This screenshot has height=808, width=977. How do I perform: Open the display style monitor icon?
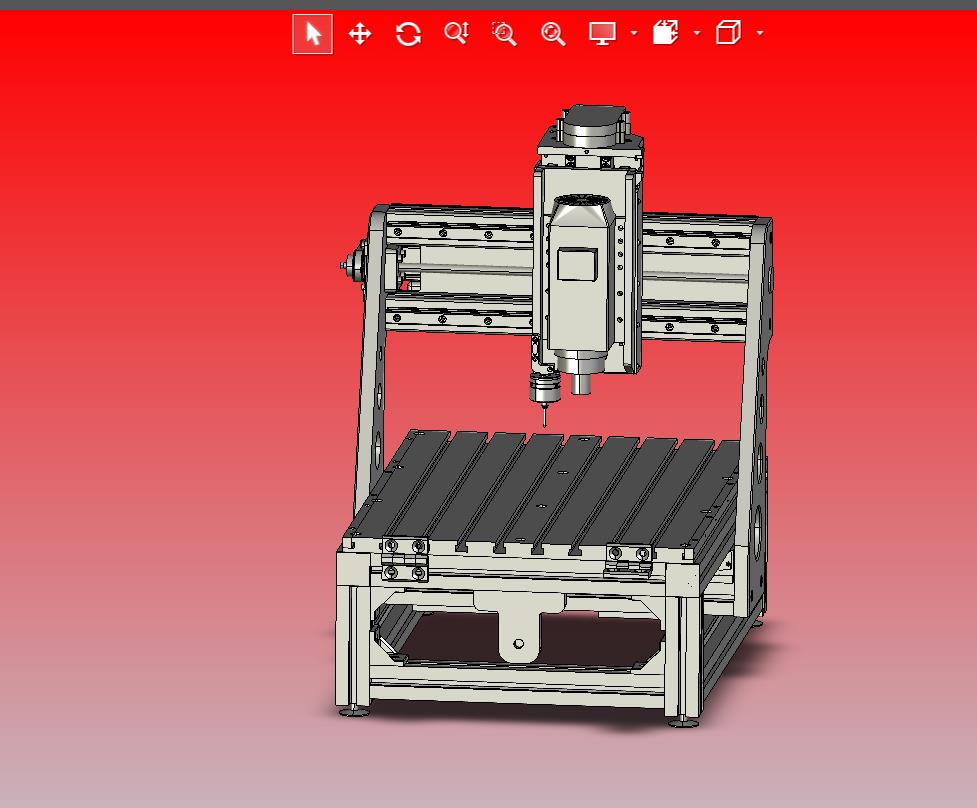[x=603, y=34]
